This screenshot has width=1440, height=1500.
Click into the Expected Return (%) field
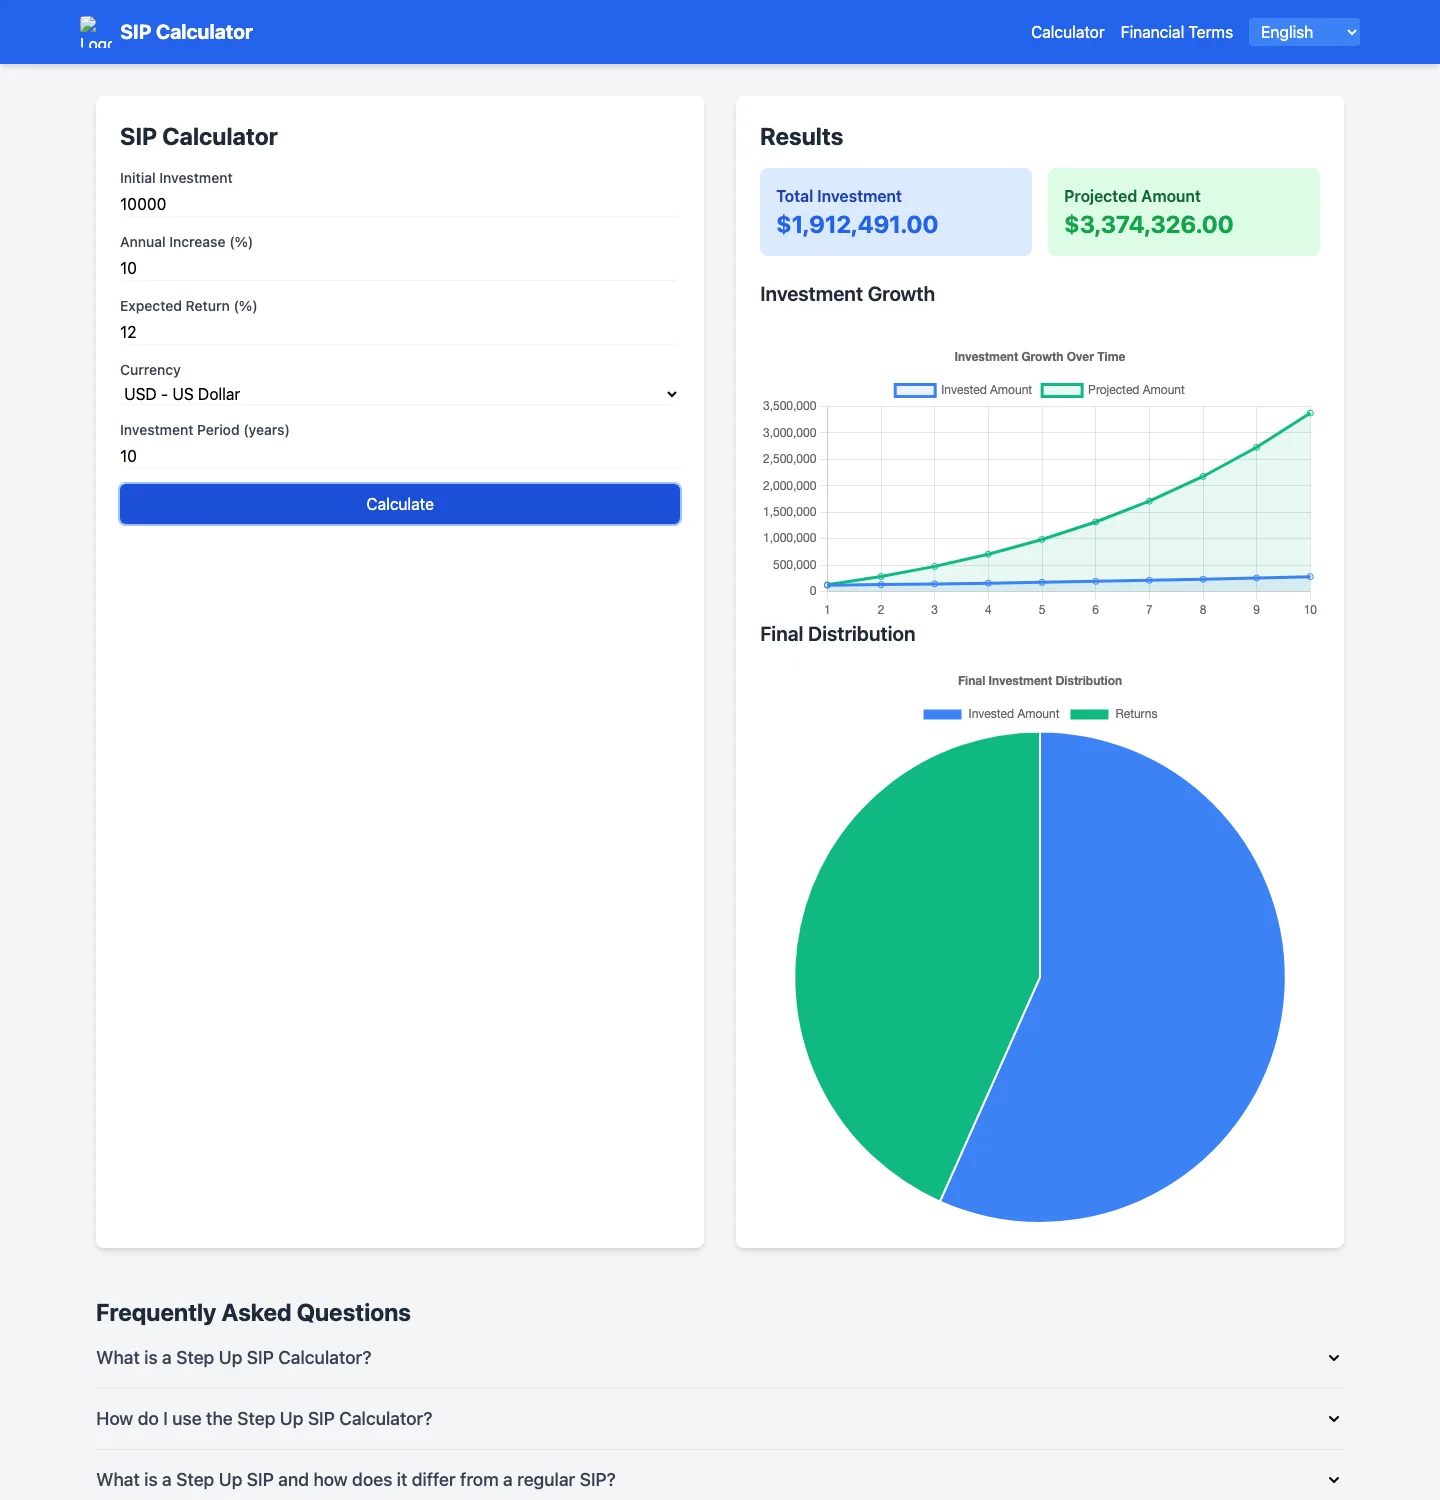[400, 332]
